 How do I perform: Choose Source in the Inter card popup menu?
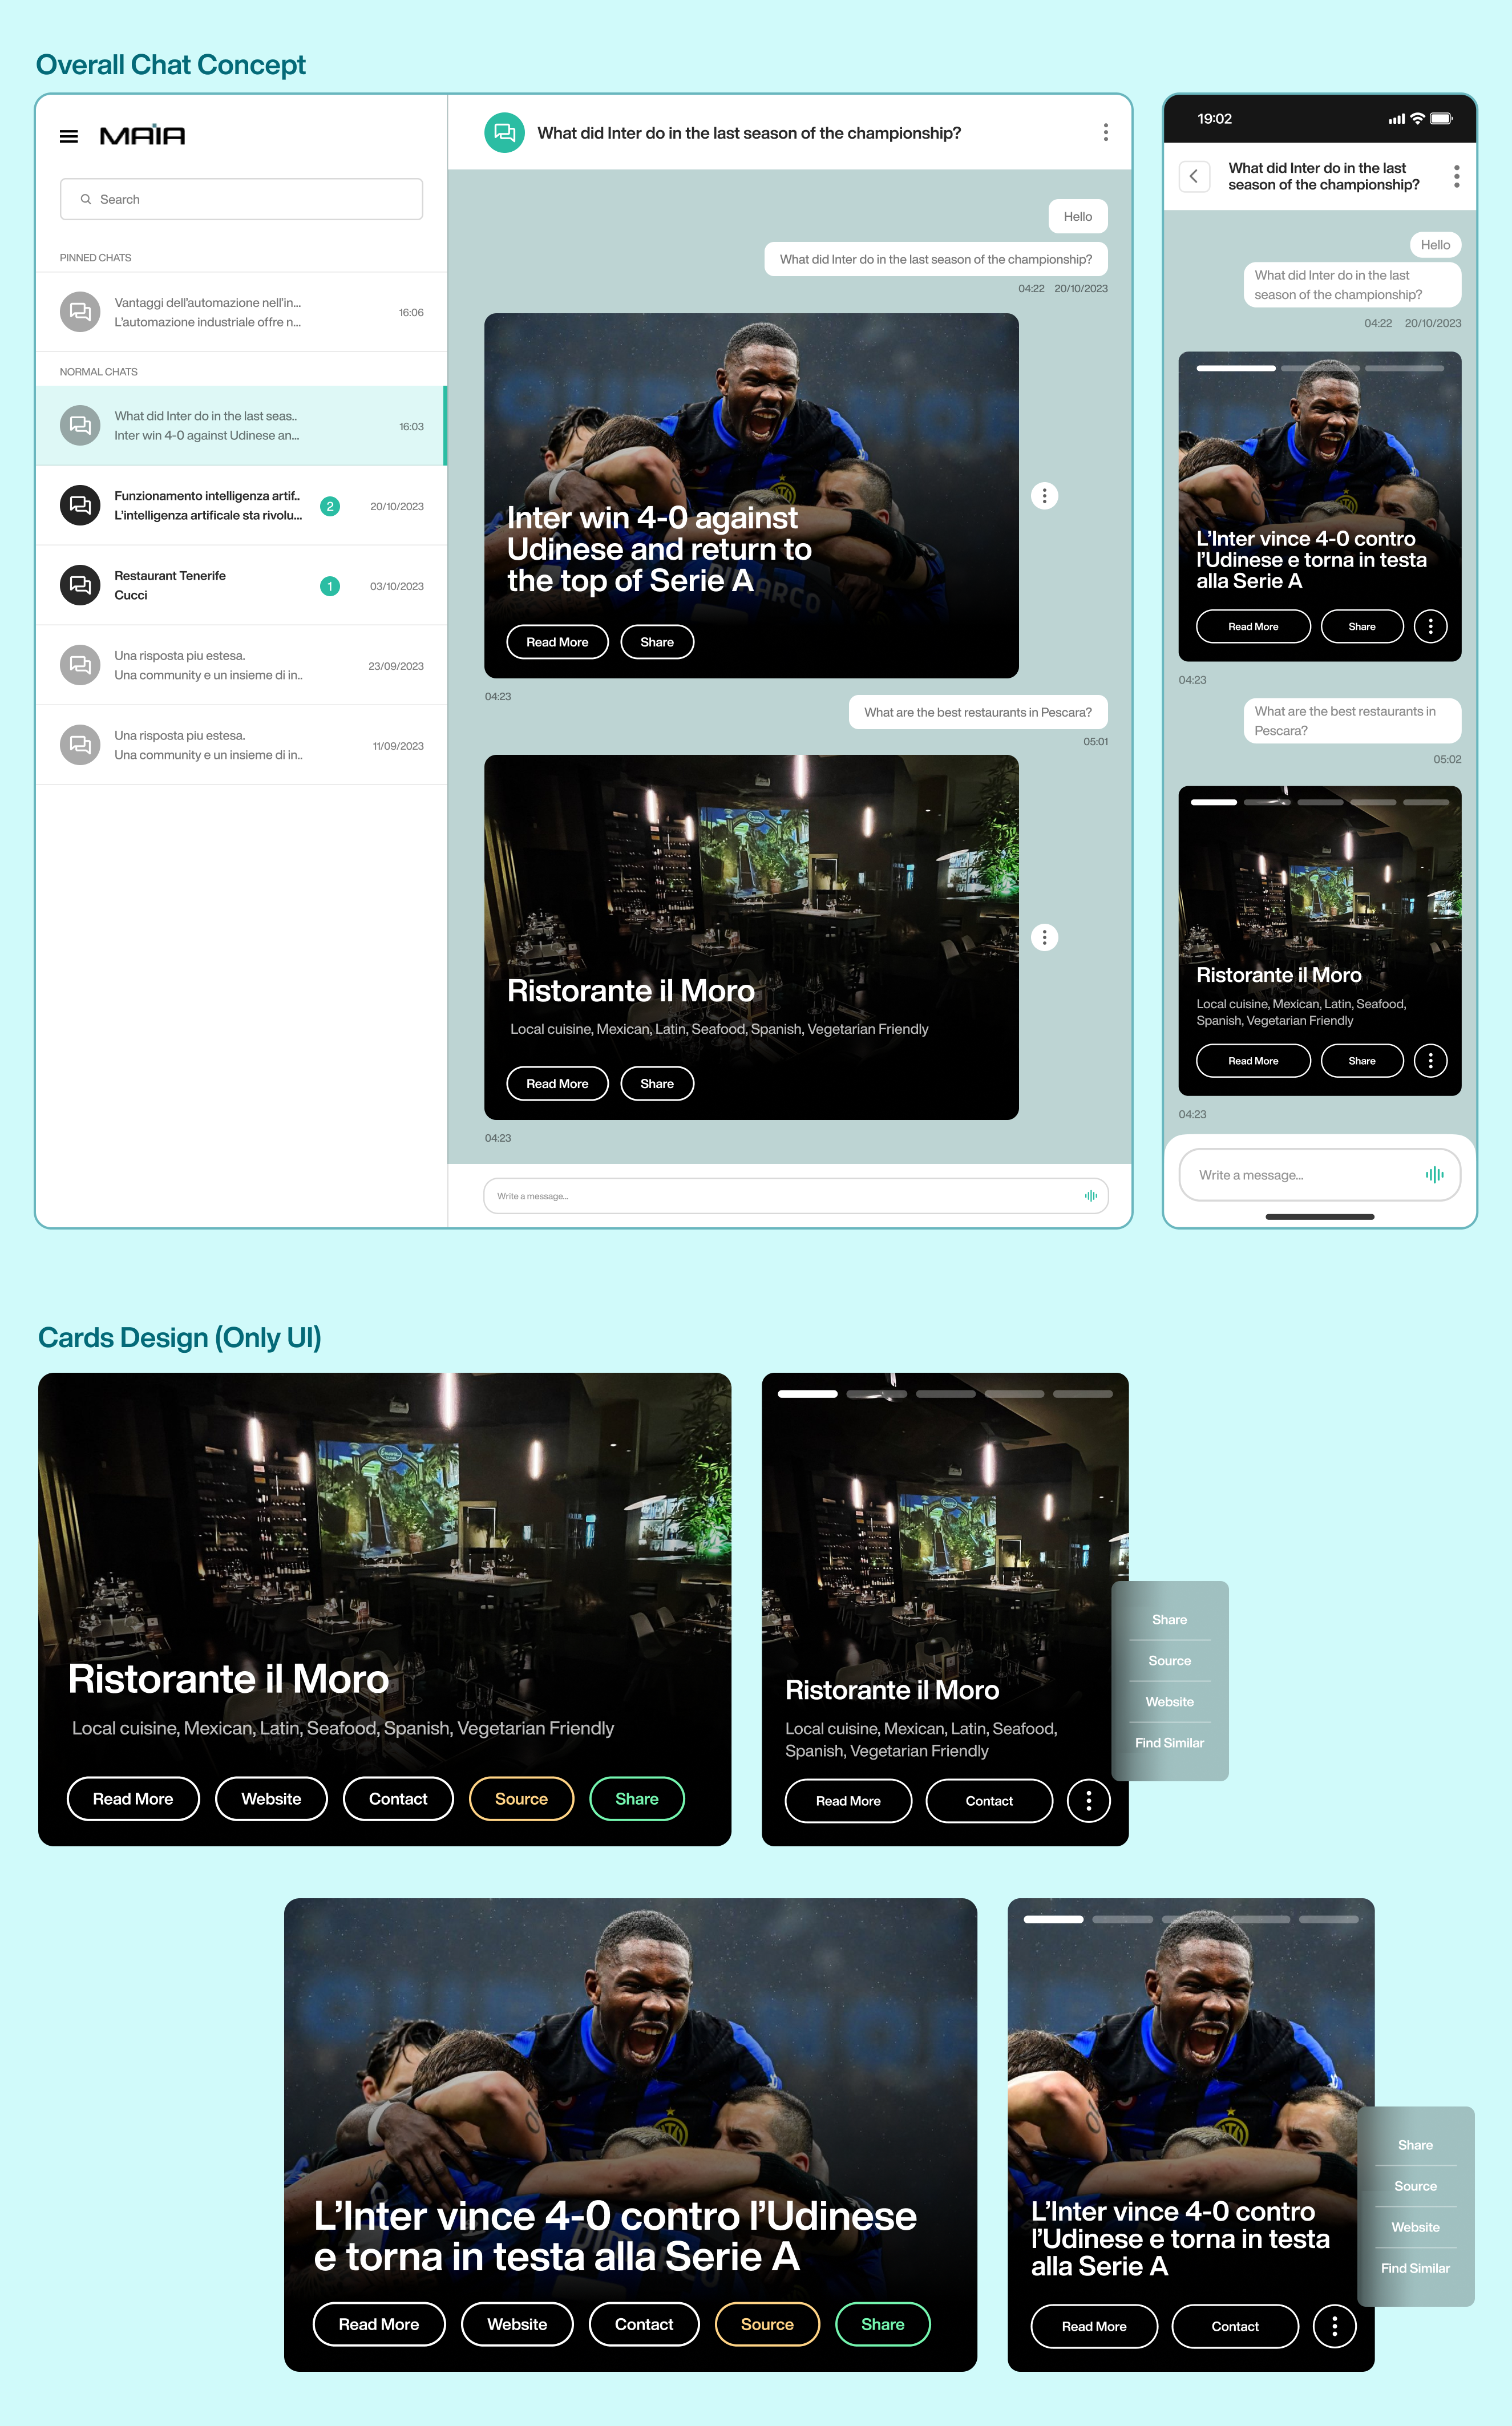pos(1415,2186)
